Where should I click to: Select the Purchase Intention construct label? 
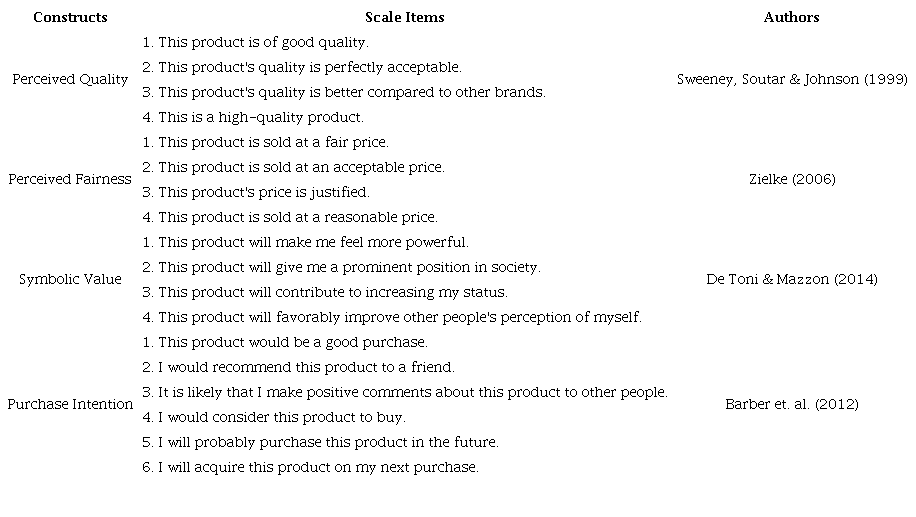pyautogui.click(x=70, y=404)
